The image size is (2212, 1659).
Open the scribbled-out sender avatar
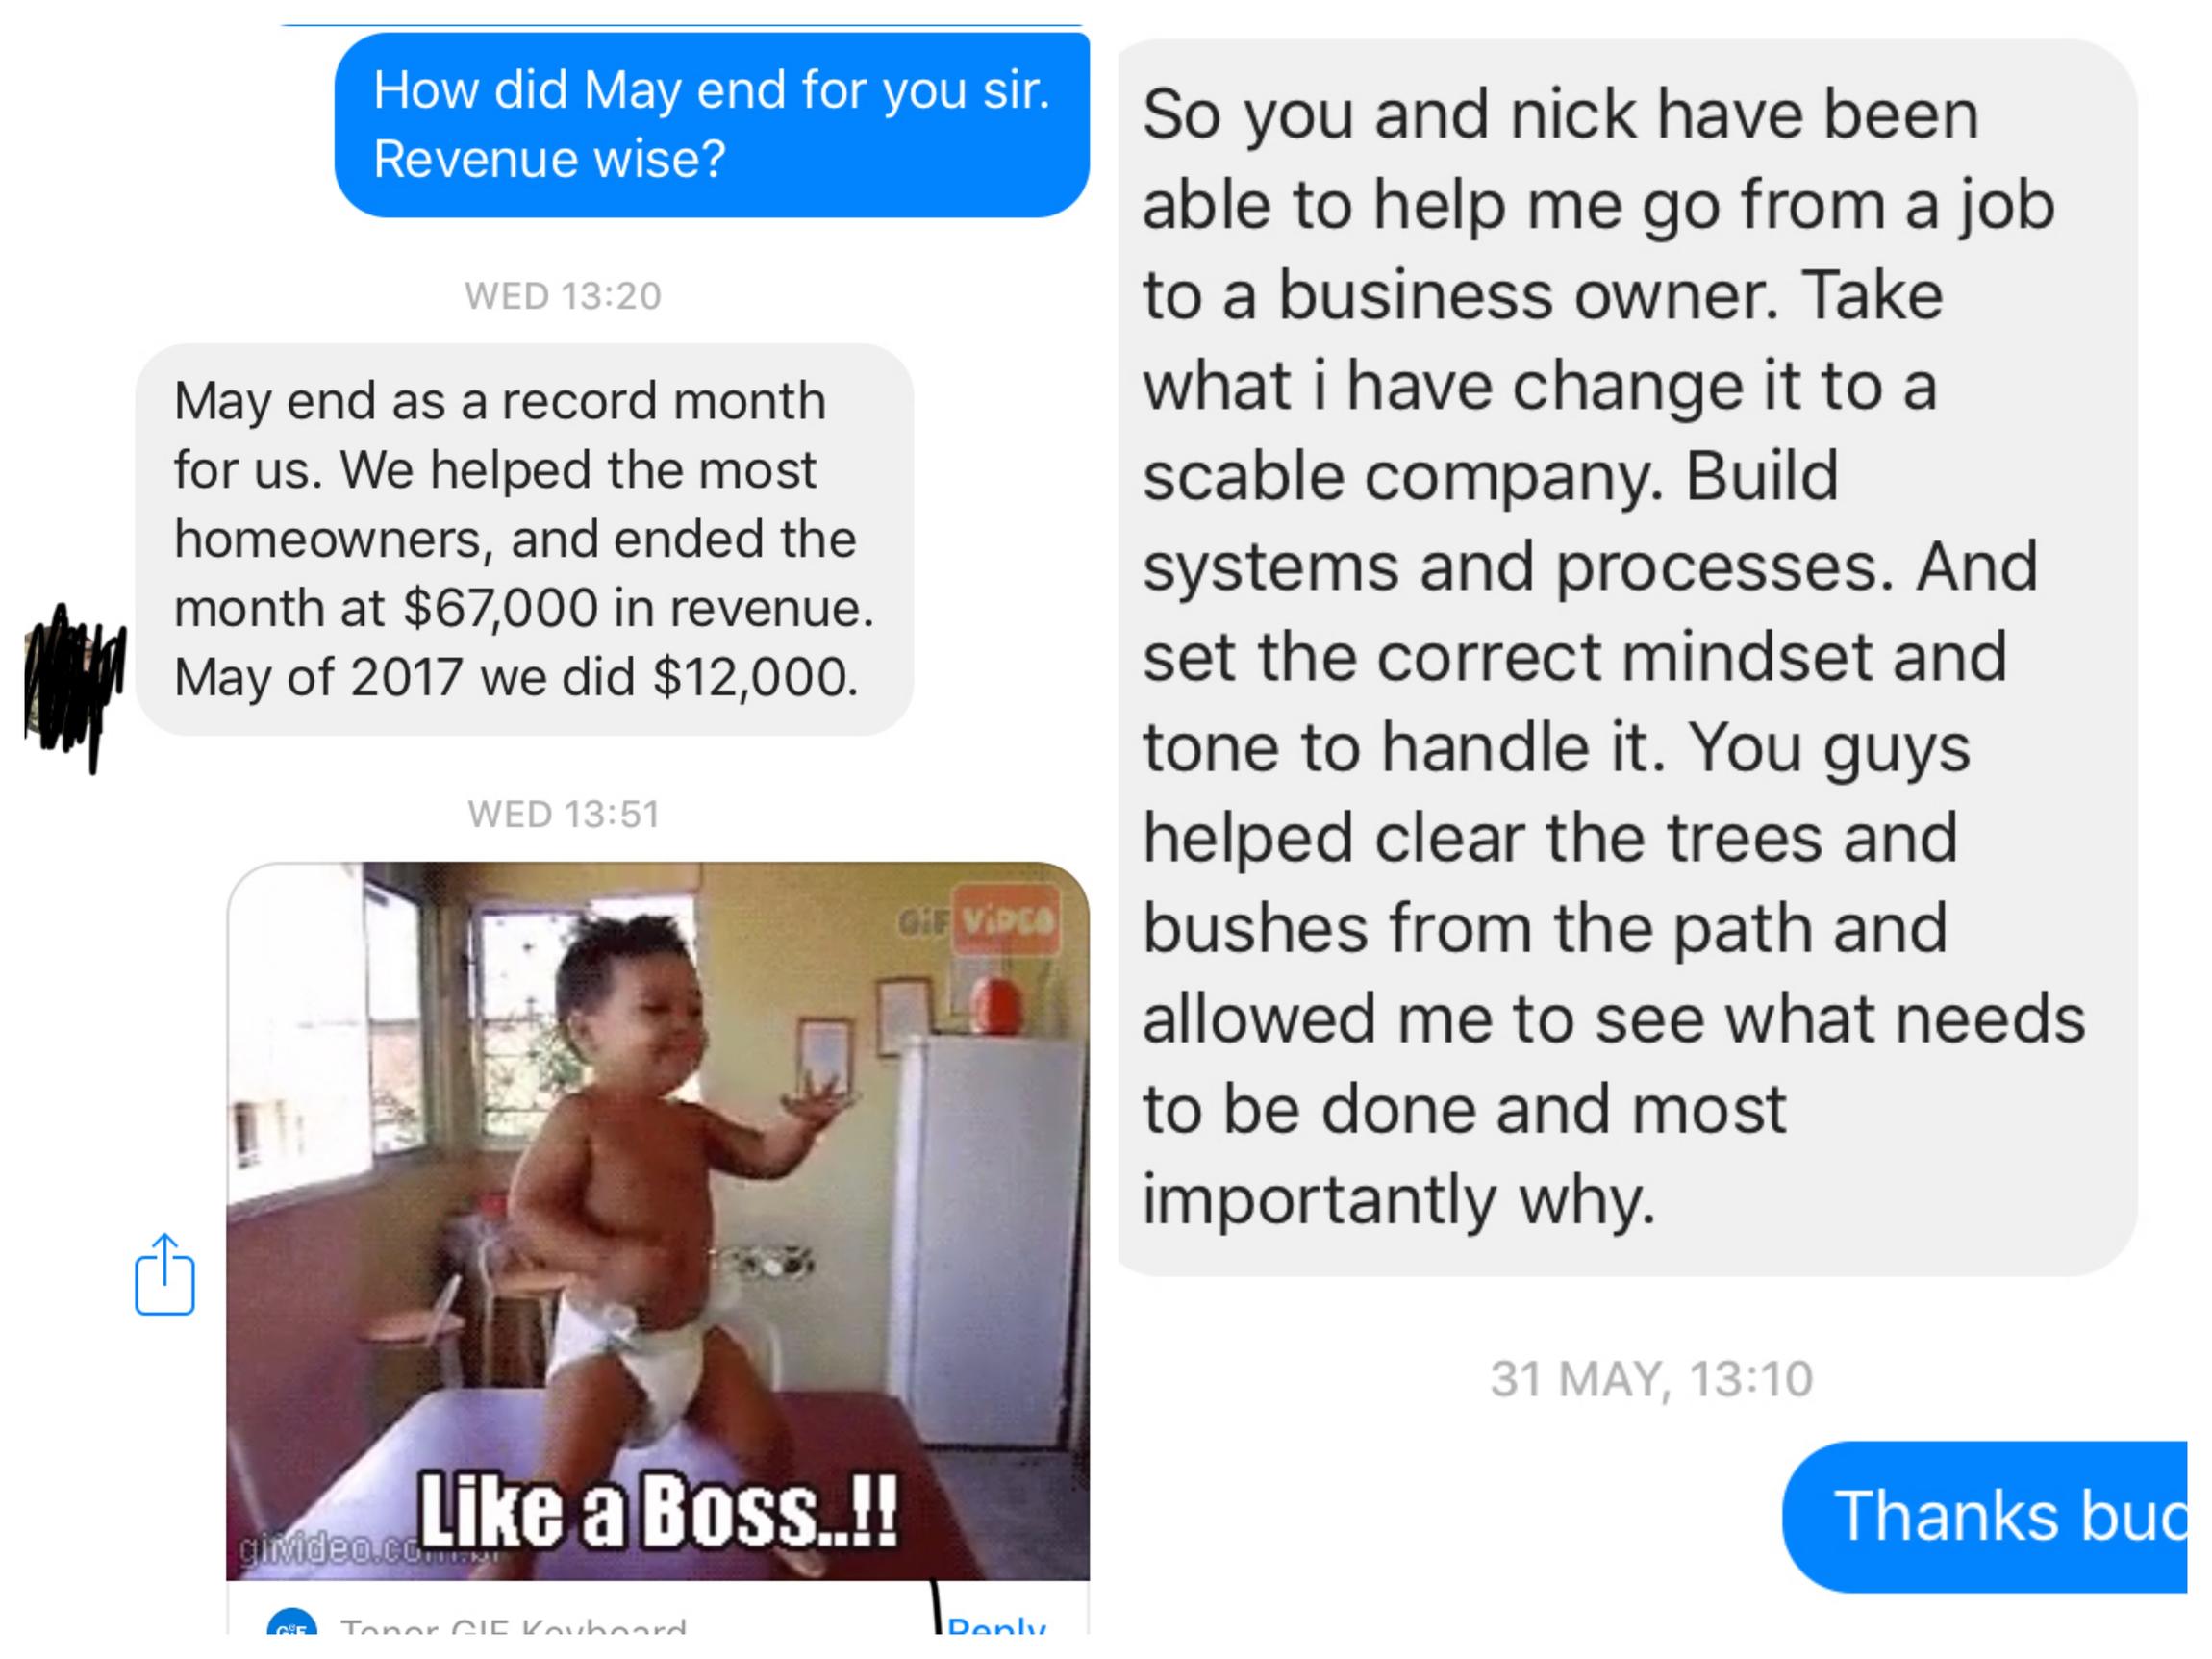76,686
